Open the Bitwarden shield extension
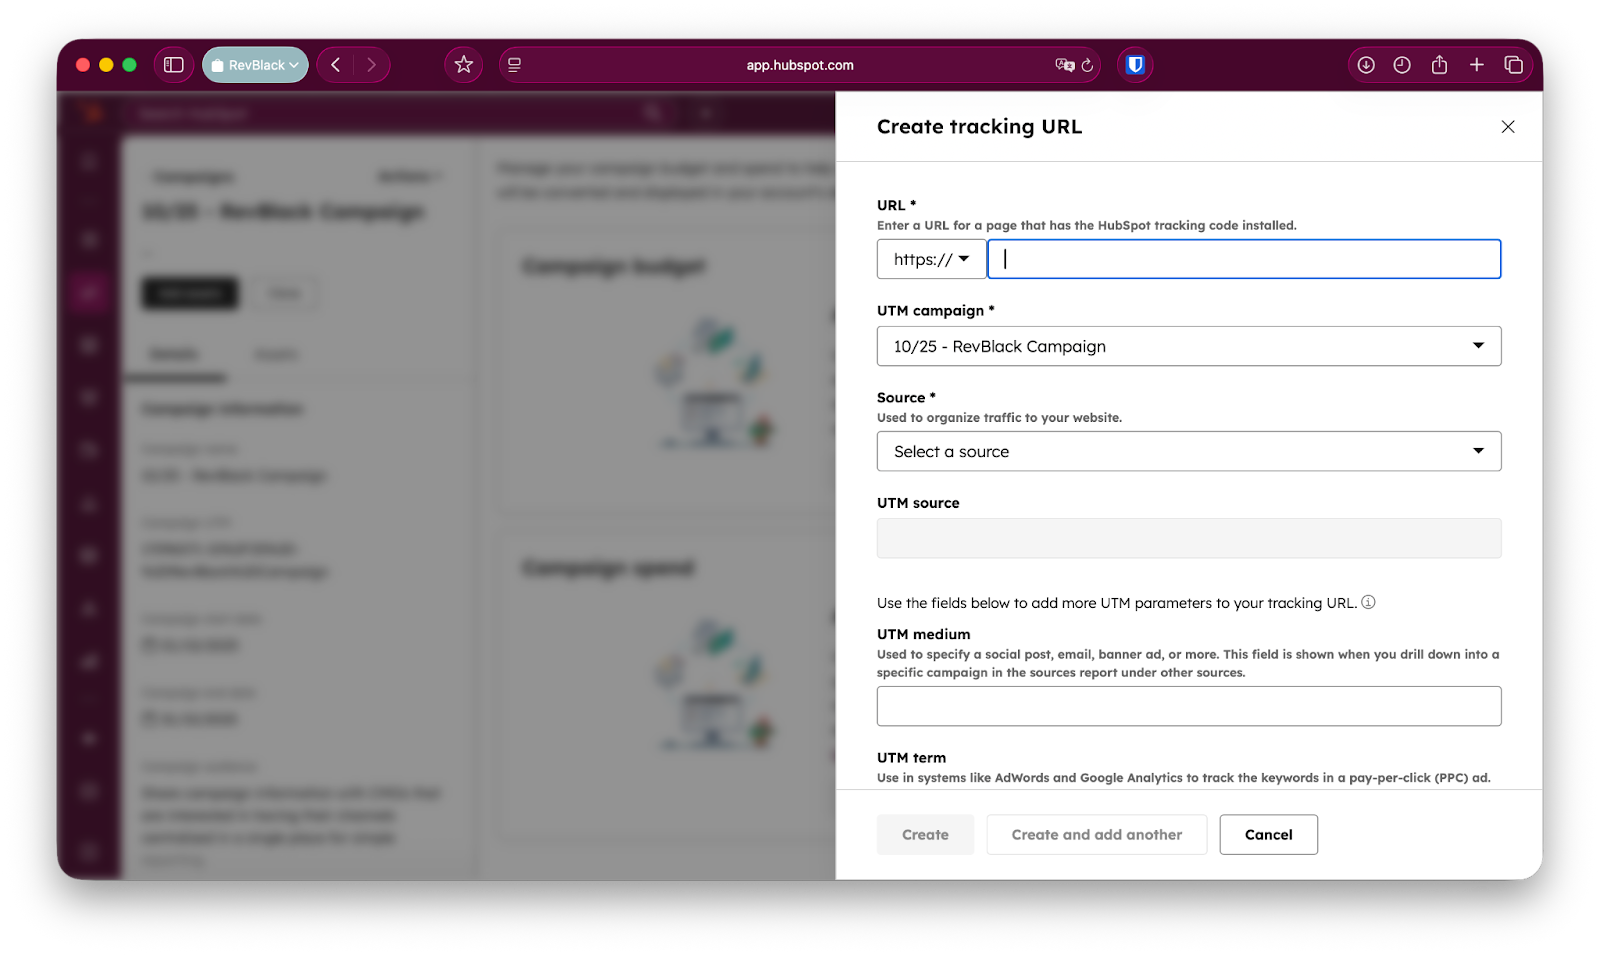 [x=1135, y=65]
